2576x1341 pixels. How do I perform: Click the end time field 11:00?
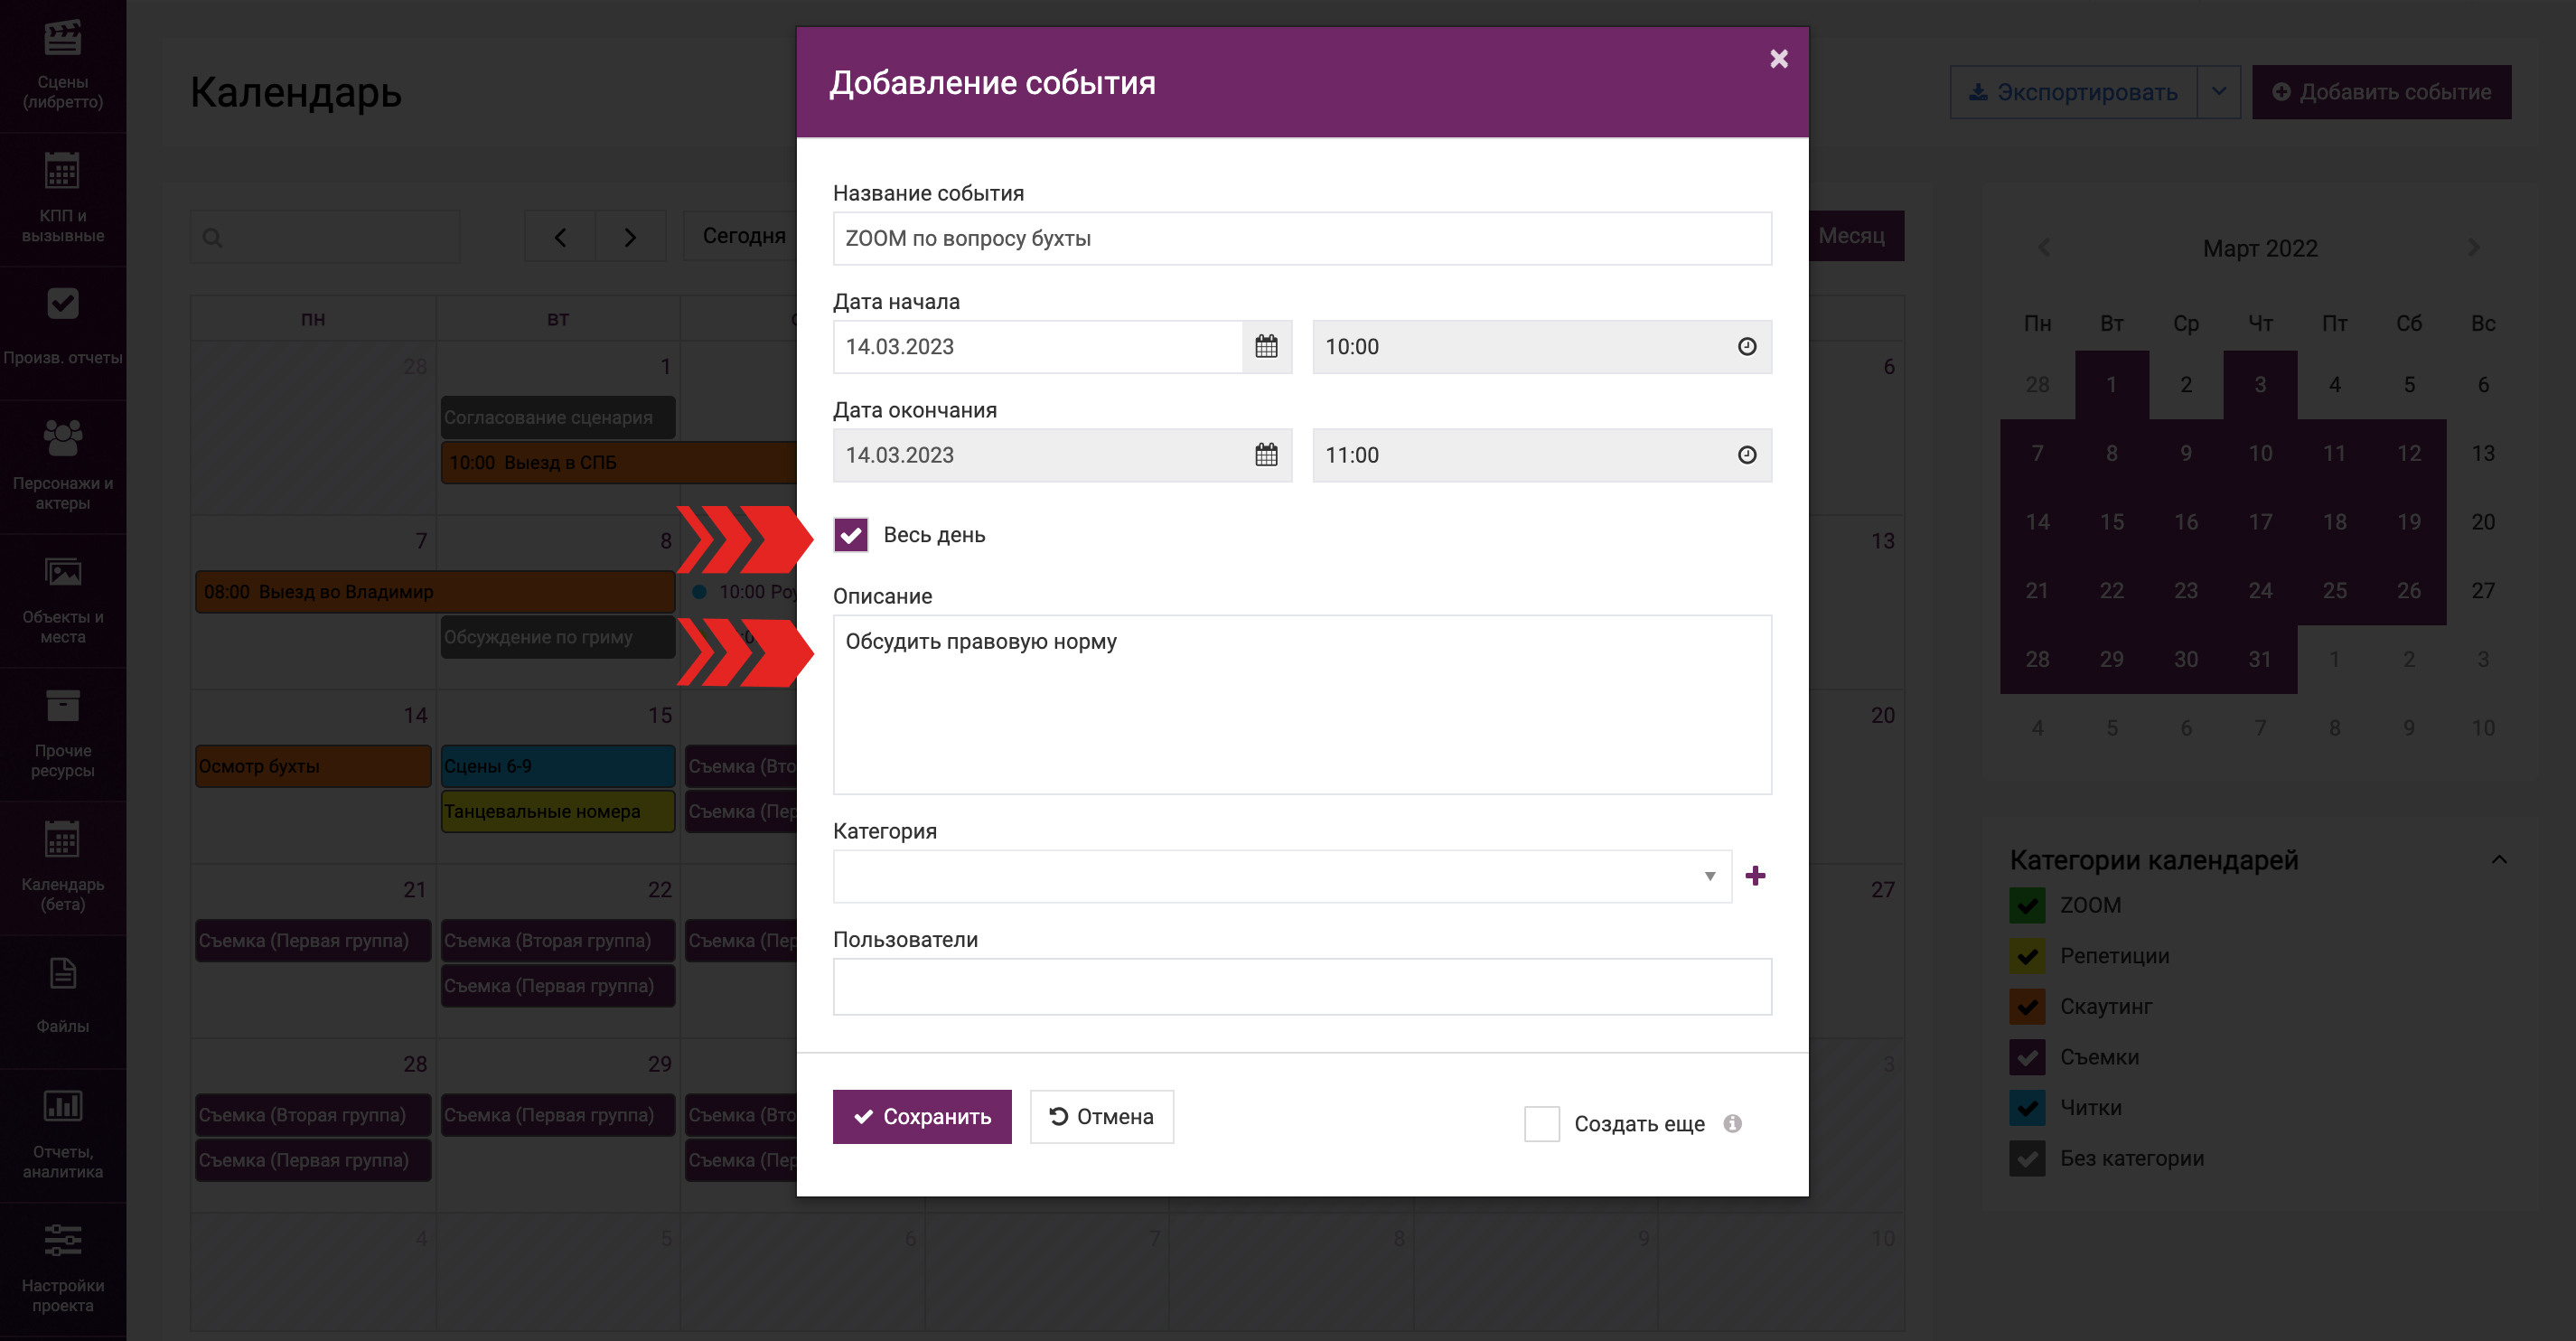(x=1542, y=455)
